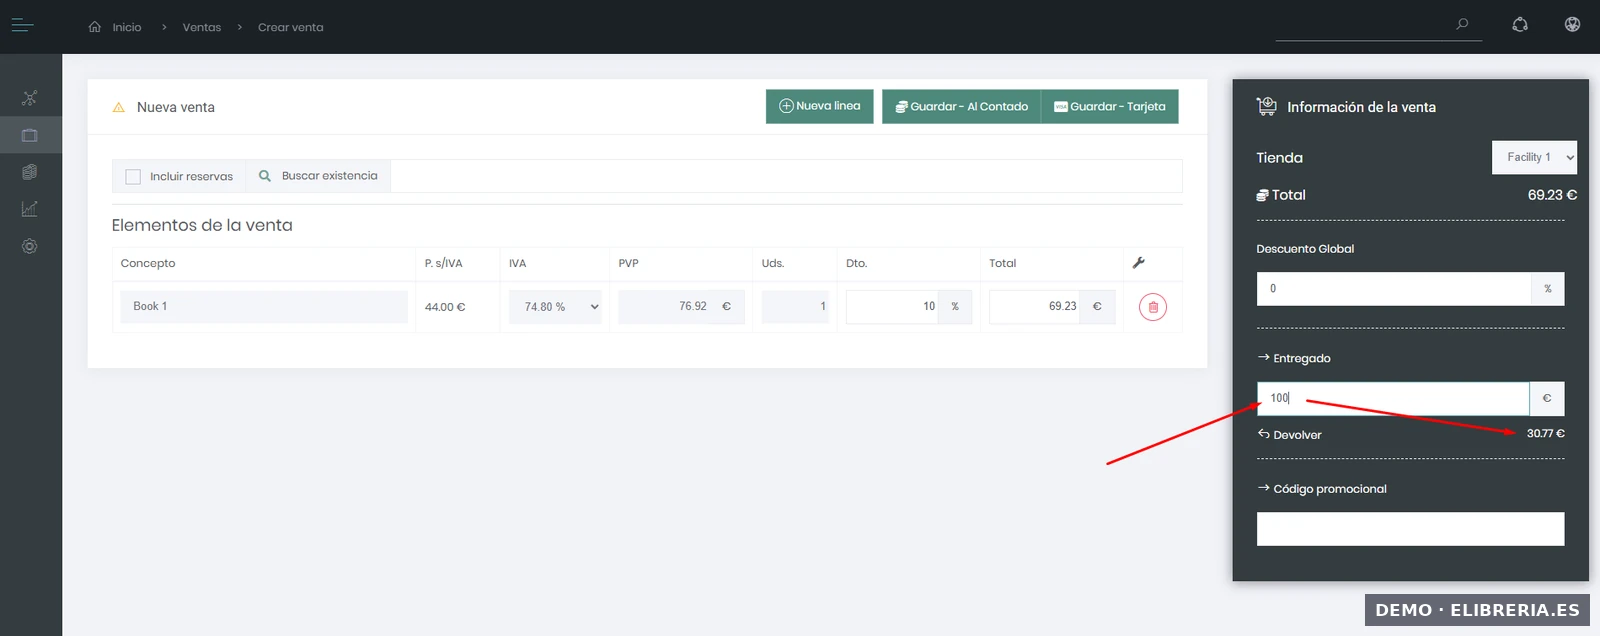Open the settings gear sidebar icon
1600x636 pixels.
click(x=30, y=246)
